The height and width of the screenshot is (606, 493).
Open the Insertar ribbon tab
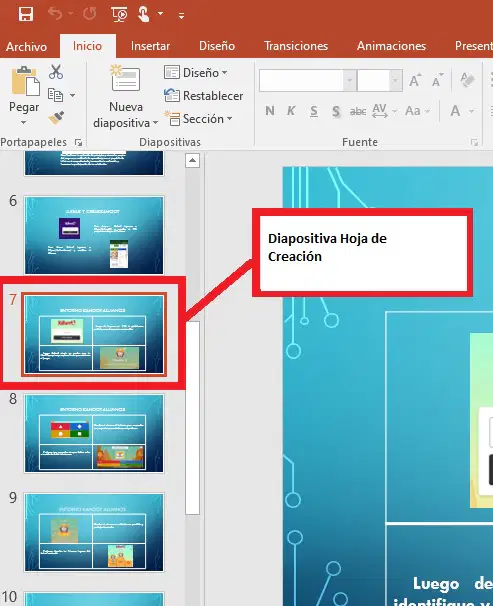[150, 46]
